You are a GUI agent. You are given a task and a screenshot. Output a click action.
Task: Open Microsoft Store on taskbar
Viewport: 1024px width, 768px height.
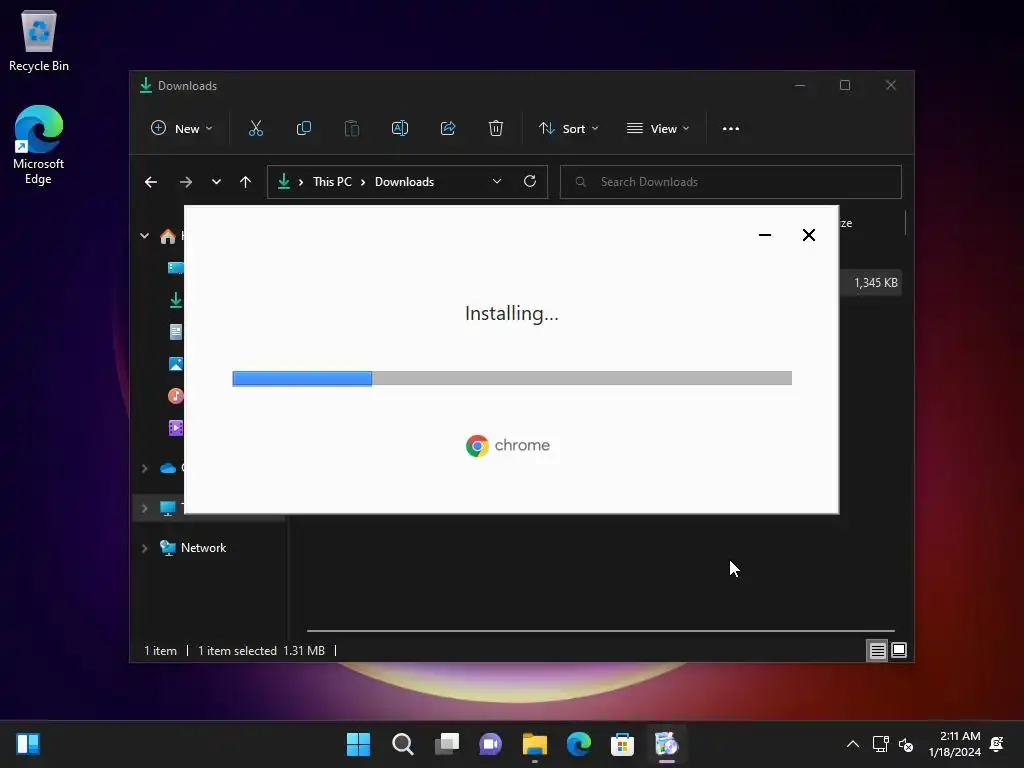pos(622,744)
